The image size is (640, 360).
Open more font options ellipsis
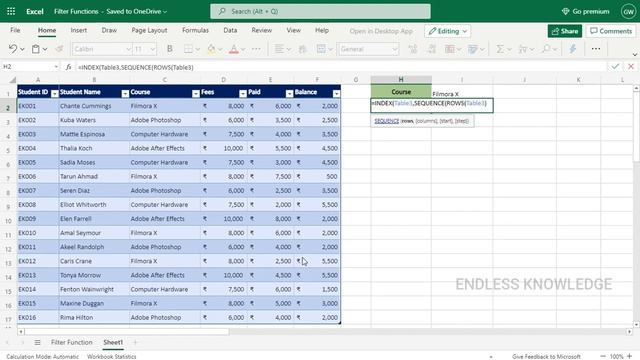tap(256, 49)
